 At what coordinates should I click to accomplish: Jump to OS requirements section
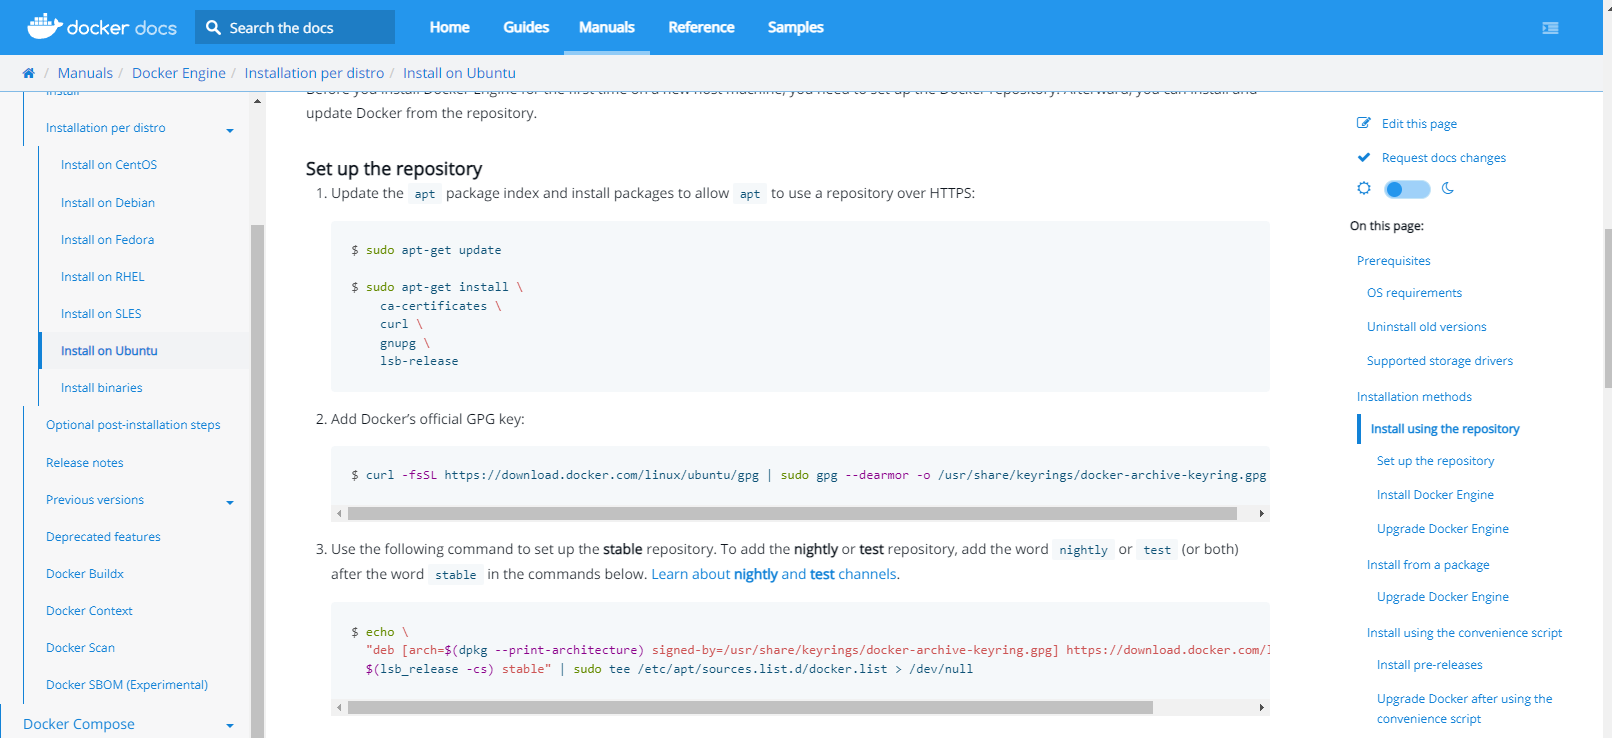pyautogui.click(x=1414, y=293)
